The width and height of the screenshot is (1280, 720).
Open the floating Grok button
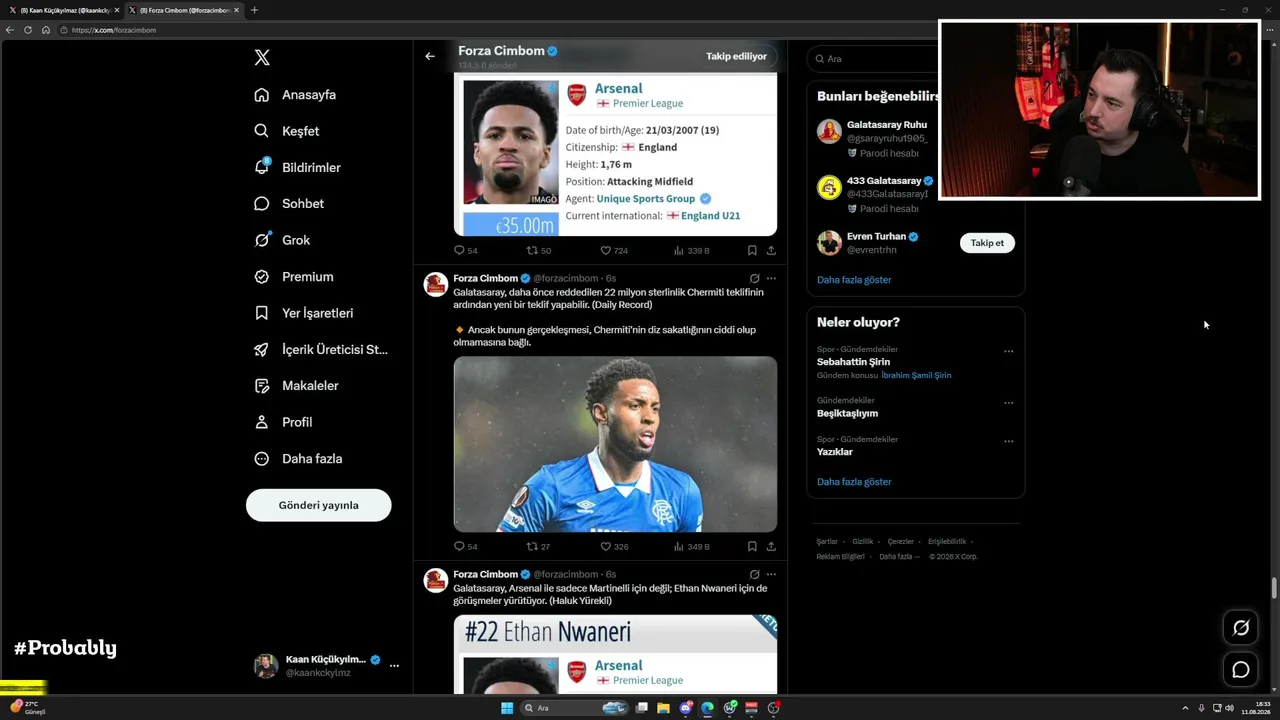pyautogui.click(x=1241, y=628)
